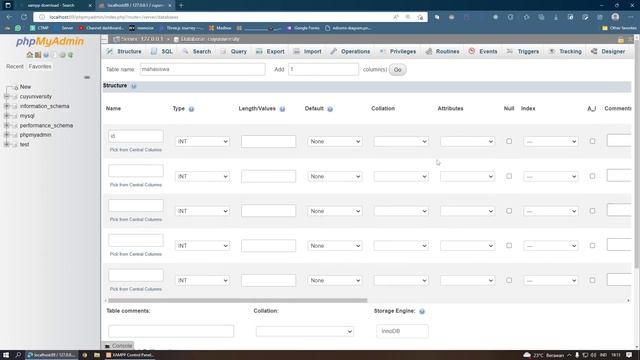Open help icon beside Length/Values header
640x360 pixels.
point(282,109)
